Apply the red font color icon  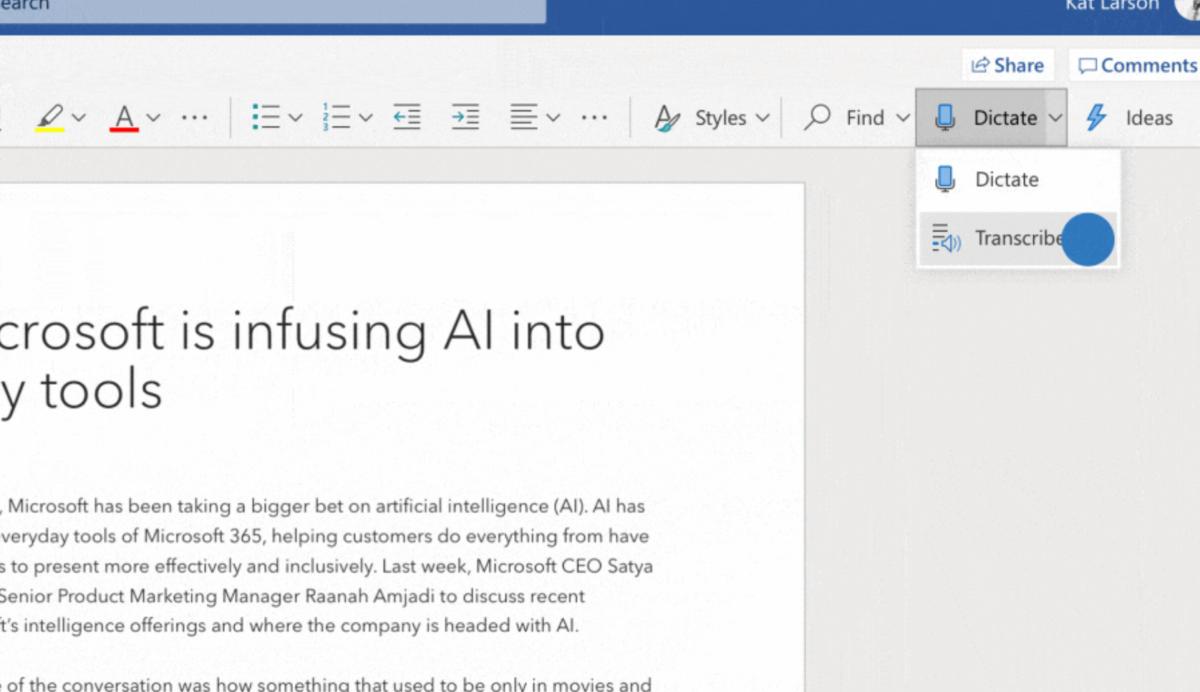click(x=125, y=118)
